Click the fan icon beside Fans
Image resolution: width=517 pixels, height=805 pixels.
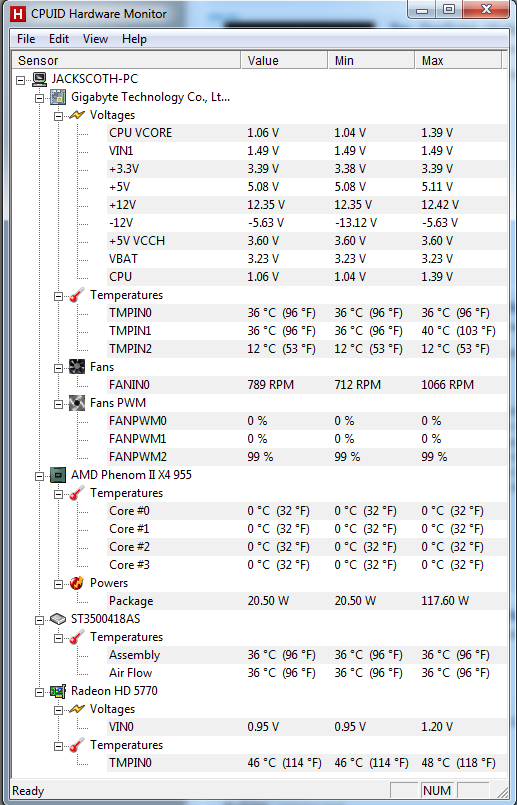pyautogui.click(x=77, y=367)
